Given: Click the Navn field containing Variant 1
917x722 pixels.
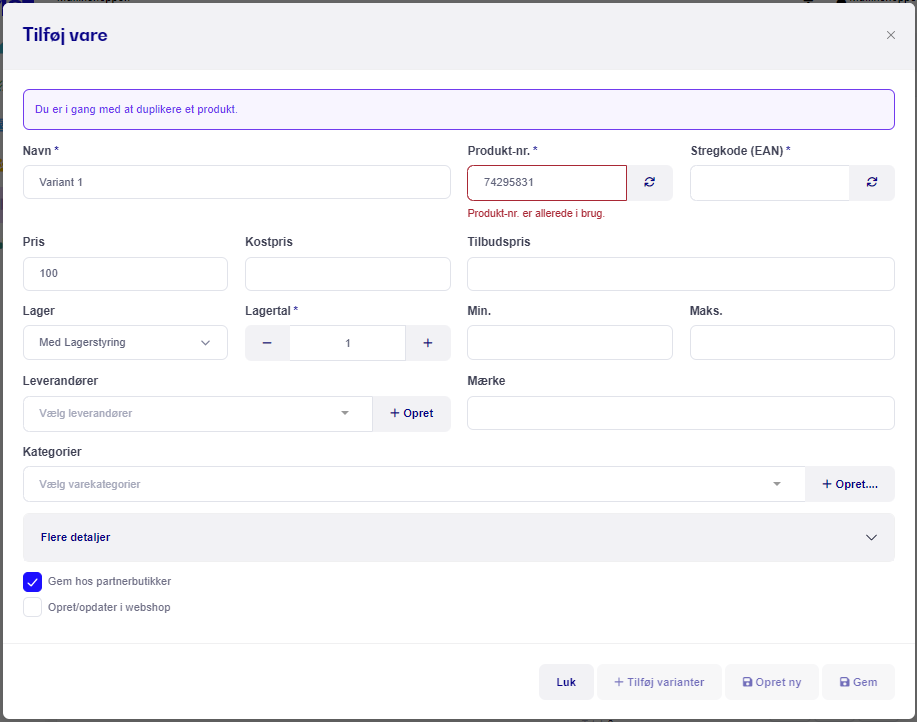Looking at the screenshot, I should click(237, 182).
